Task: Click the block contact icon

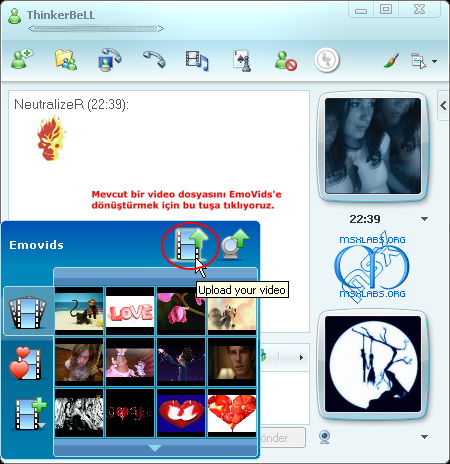Action: (x=286, y=61)
